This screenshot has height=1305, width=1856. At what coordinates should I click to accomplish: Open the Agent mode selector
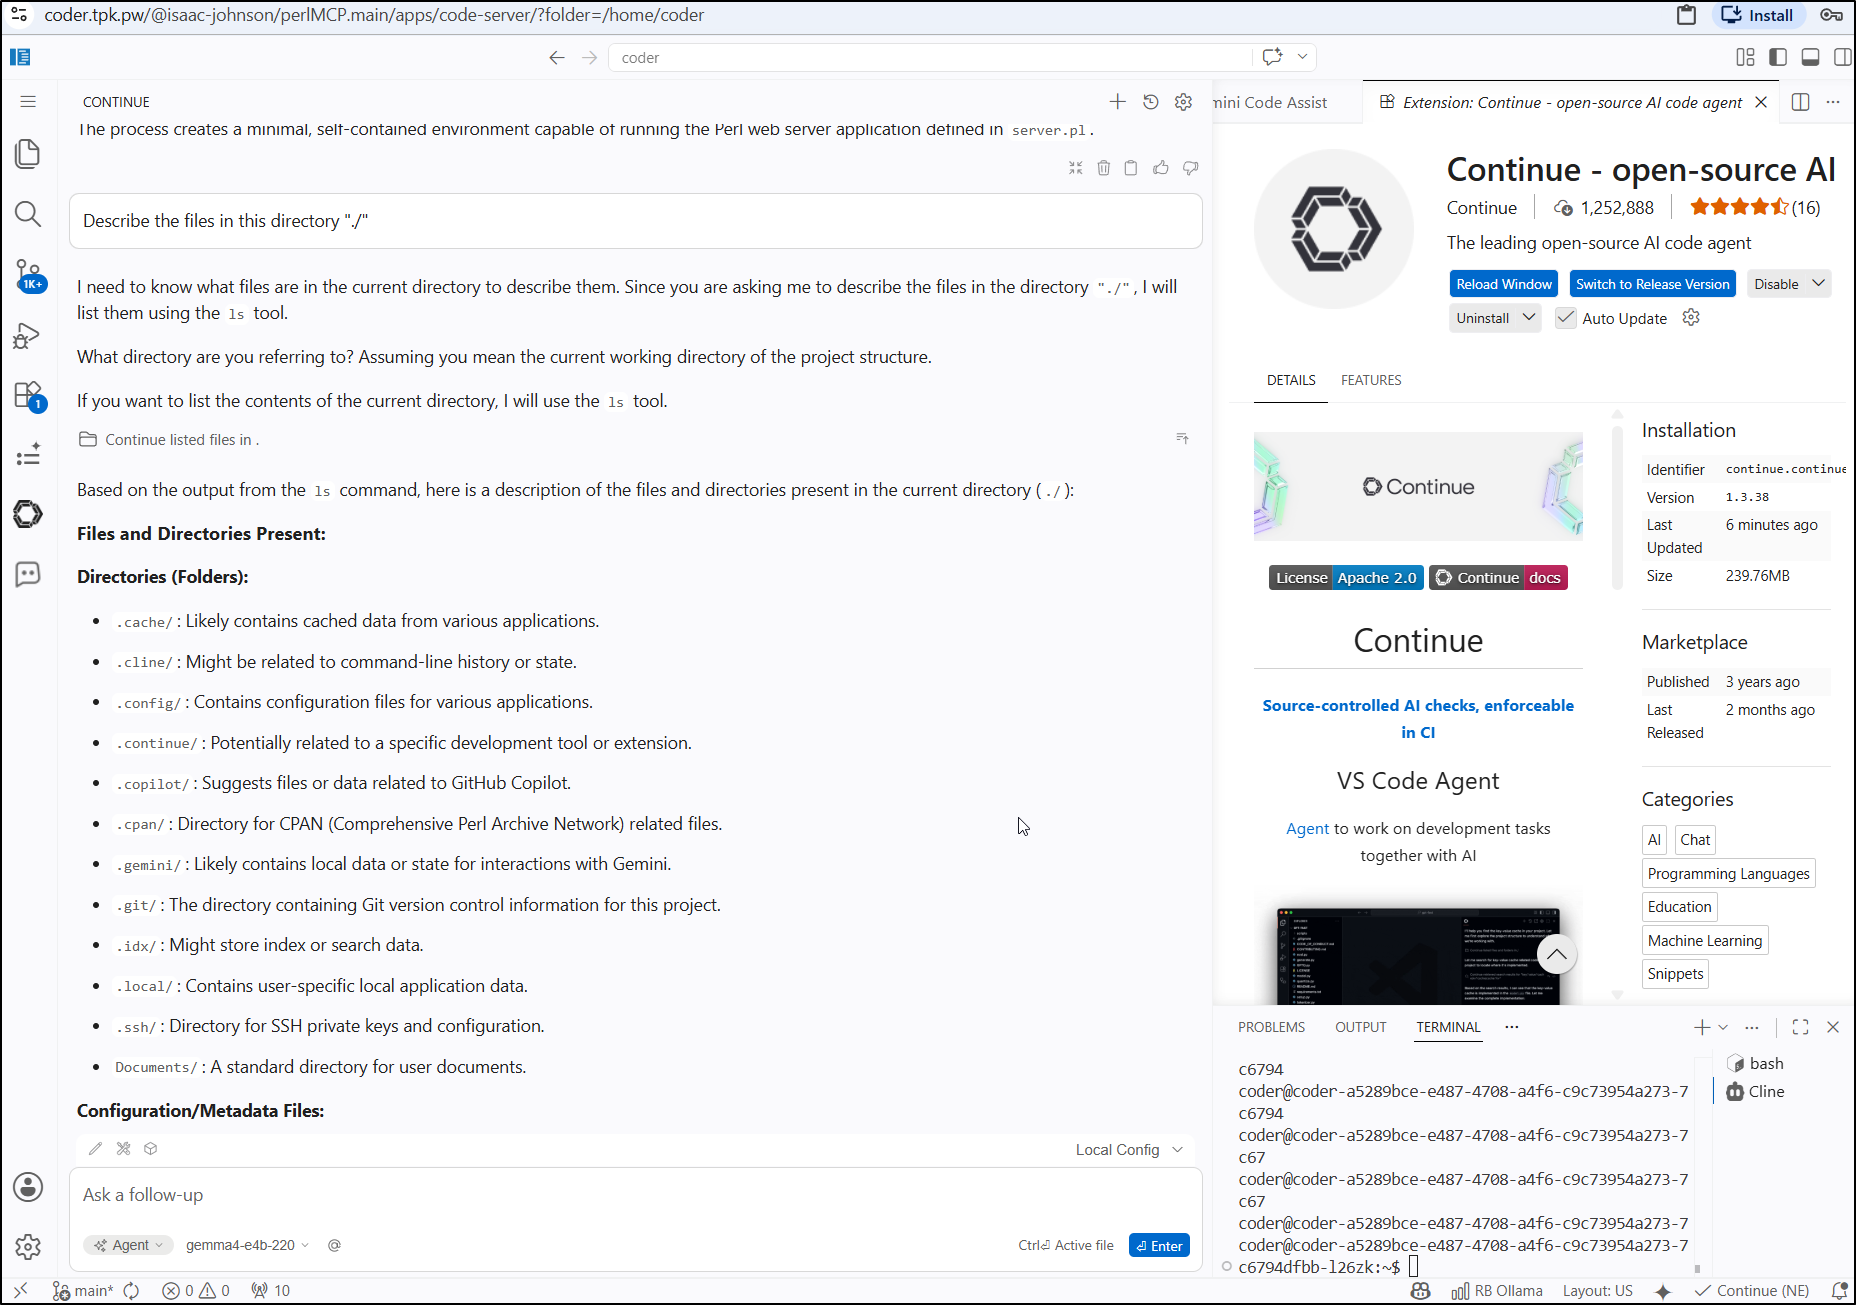pyautogui.click(x=129, y=1245)
